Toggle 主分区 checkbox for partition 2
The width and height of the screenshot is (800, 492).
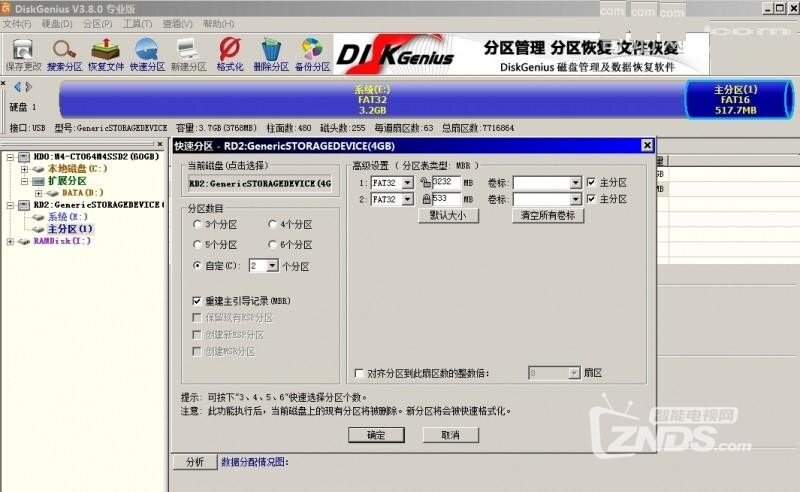point(591,199)
